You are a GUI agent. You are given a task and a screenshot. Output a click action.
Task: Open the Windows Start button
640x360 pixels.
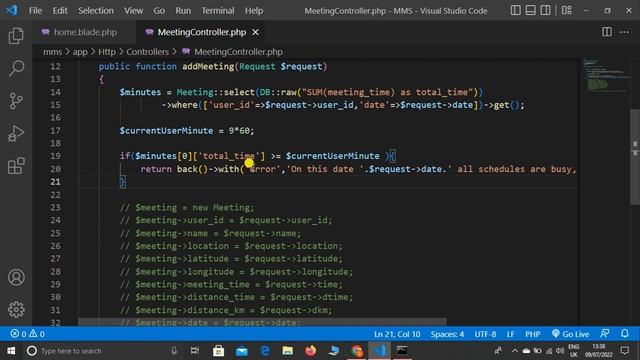pyautogui.click(x=11, y=351)
